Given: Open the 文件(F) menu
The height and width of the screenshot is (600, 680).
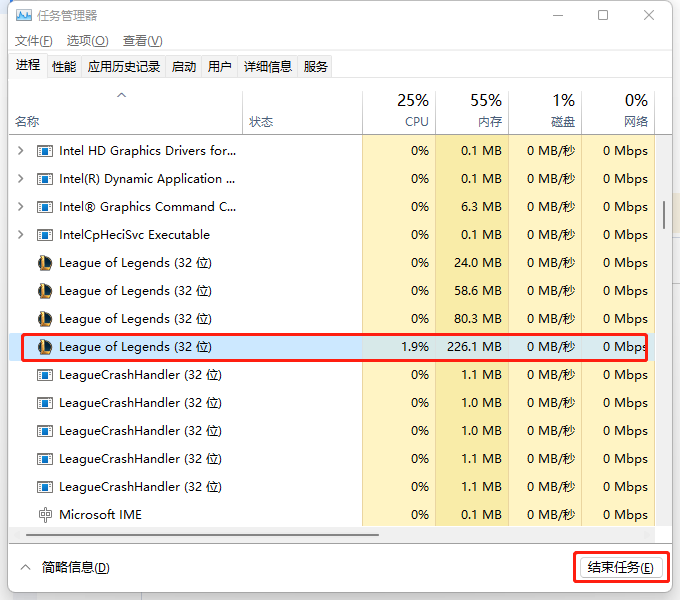Looking at the screenshot, I should click(34, 41).
